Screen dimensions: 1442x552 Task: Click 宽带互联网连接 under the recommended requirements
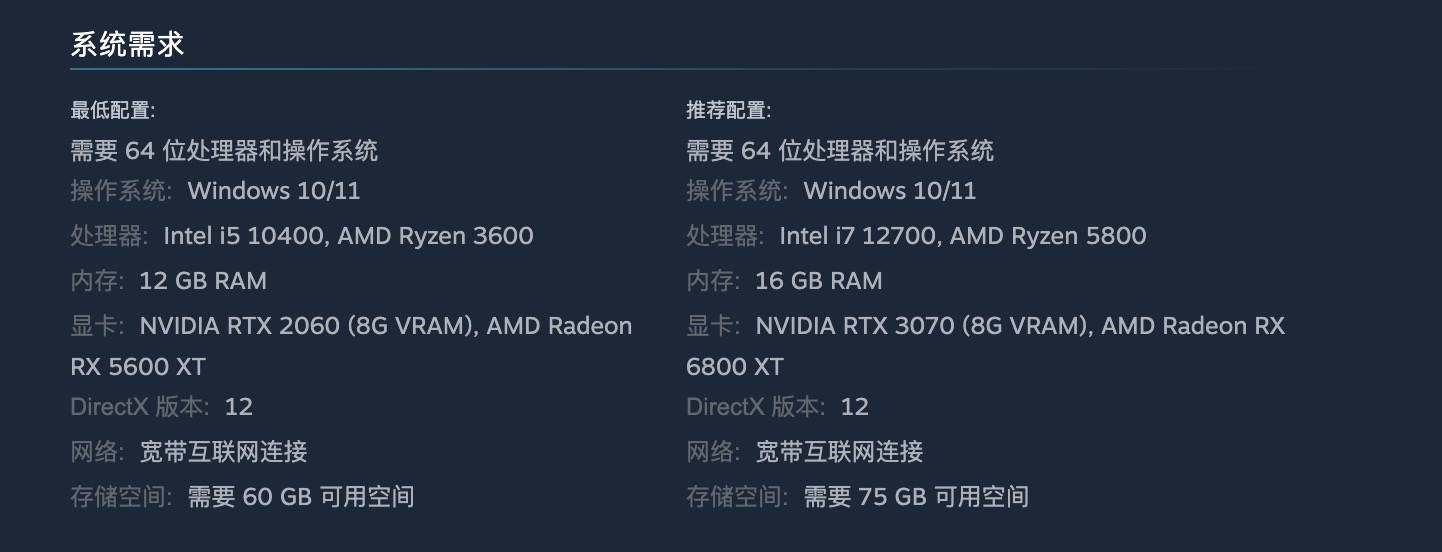click(x=840, y=452)
